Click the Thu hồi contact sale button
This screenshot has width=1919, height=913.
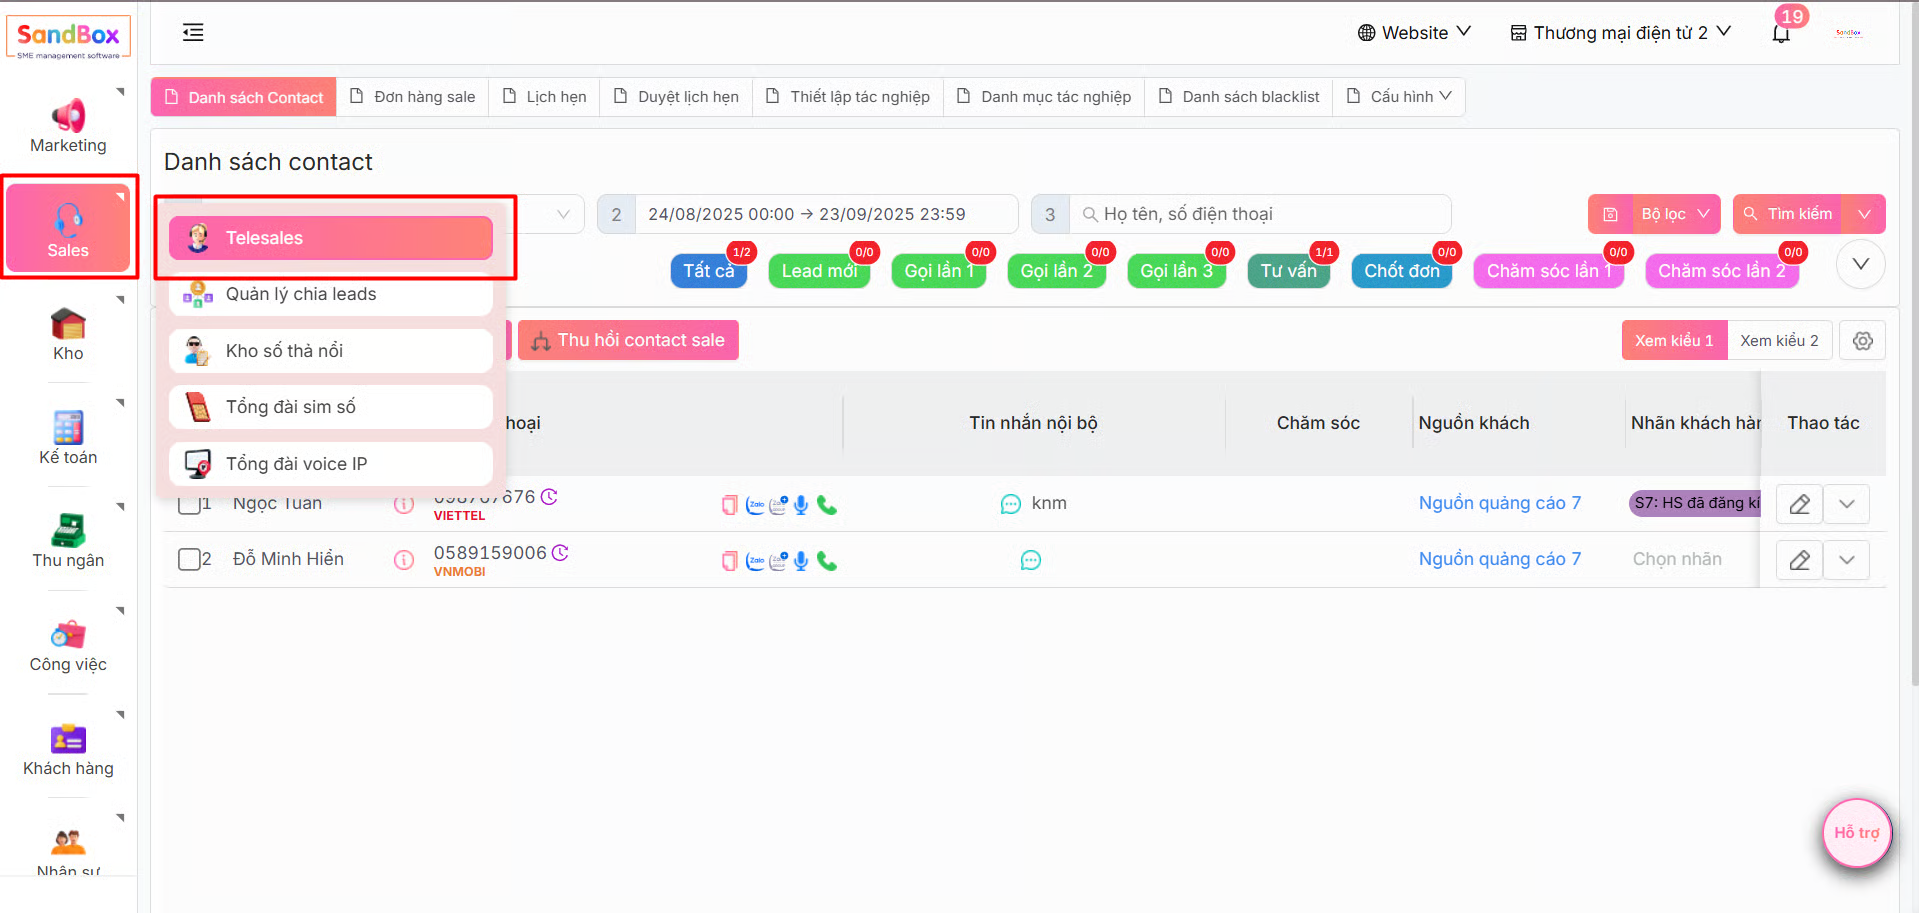pos(628,341)
